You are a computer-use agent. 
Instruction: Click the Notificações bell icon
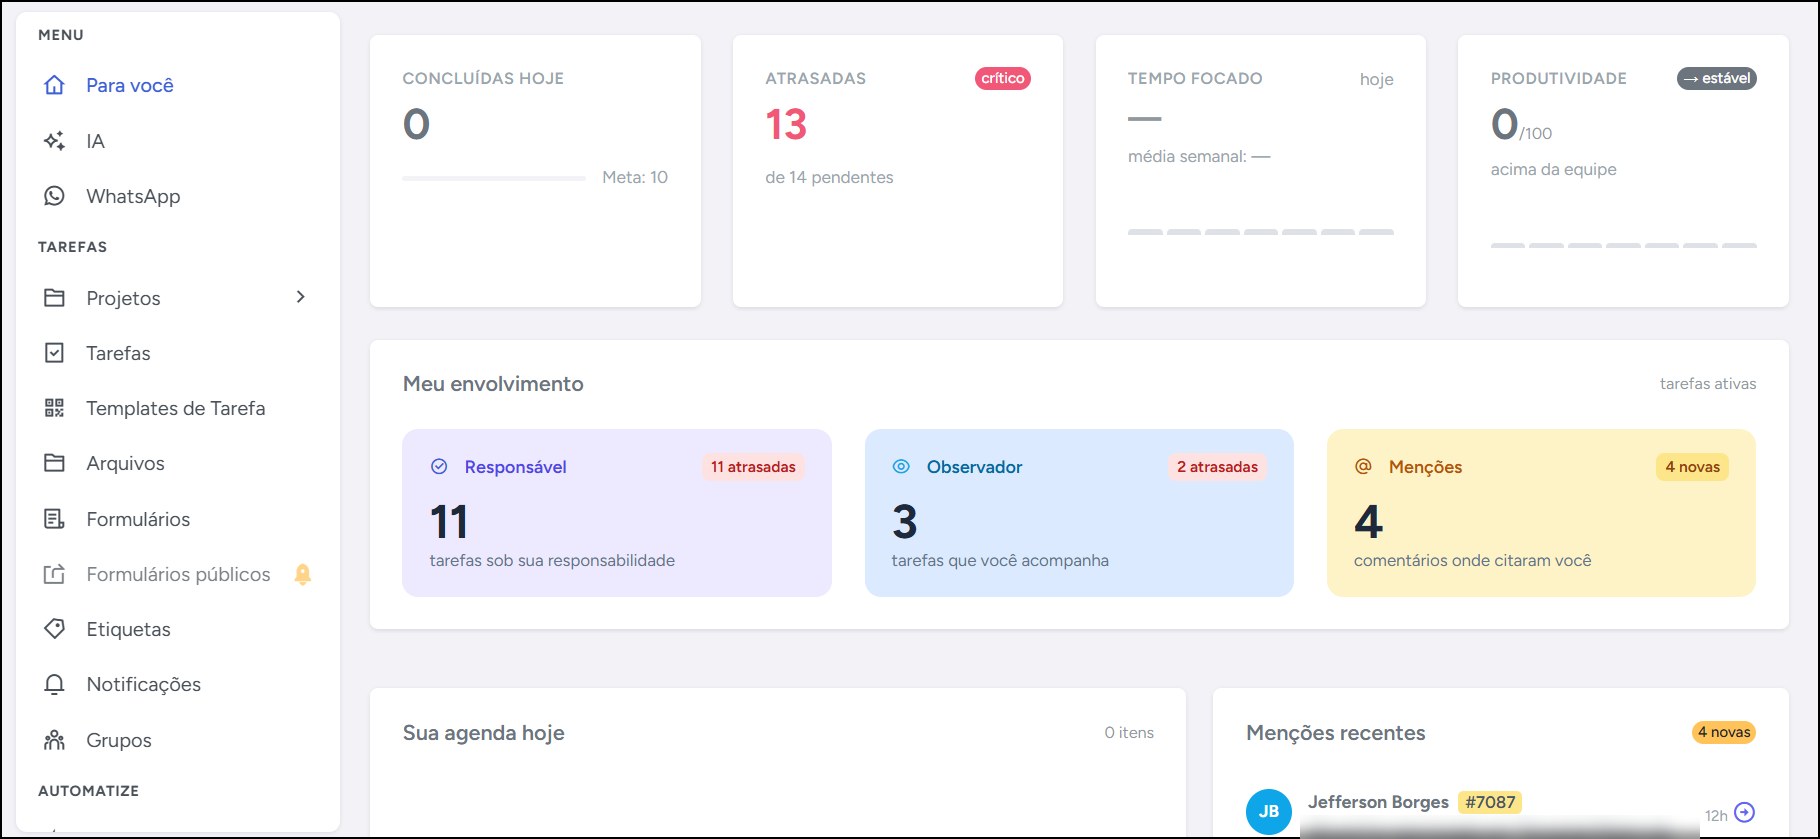pyautogui.click(x=54, y=684)
